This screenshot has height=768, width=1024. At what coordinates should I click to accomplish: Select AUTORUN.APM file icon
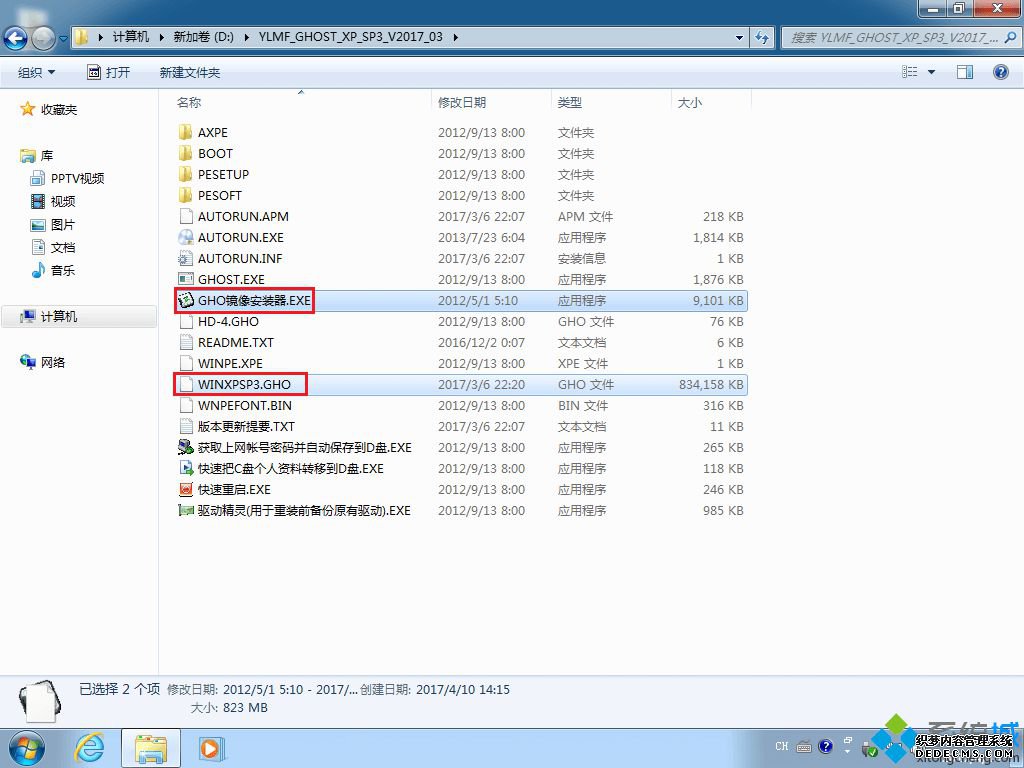click(x=186, y=216)
